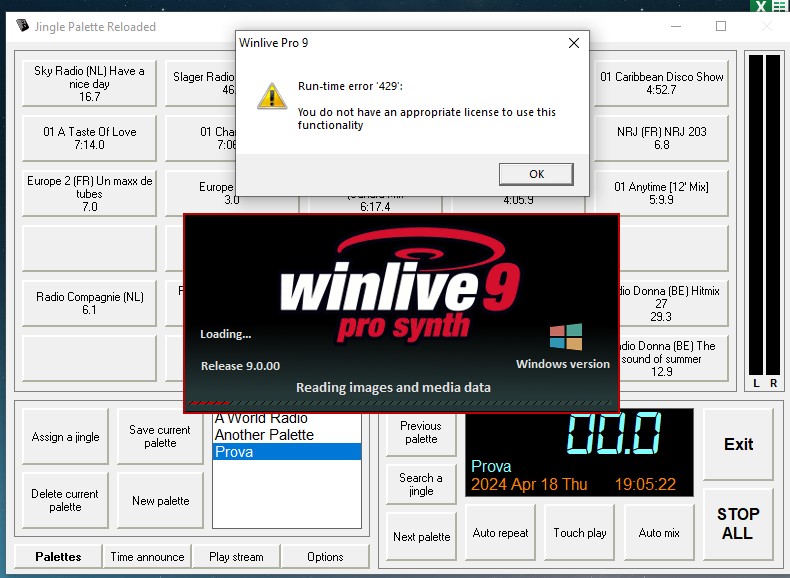Click Delete current palette

pyautogui.click(x=65, y=500)
